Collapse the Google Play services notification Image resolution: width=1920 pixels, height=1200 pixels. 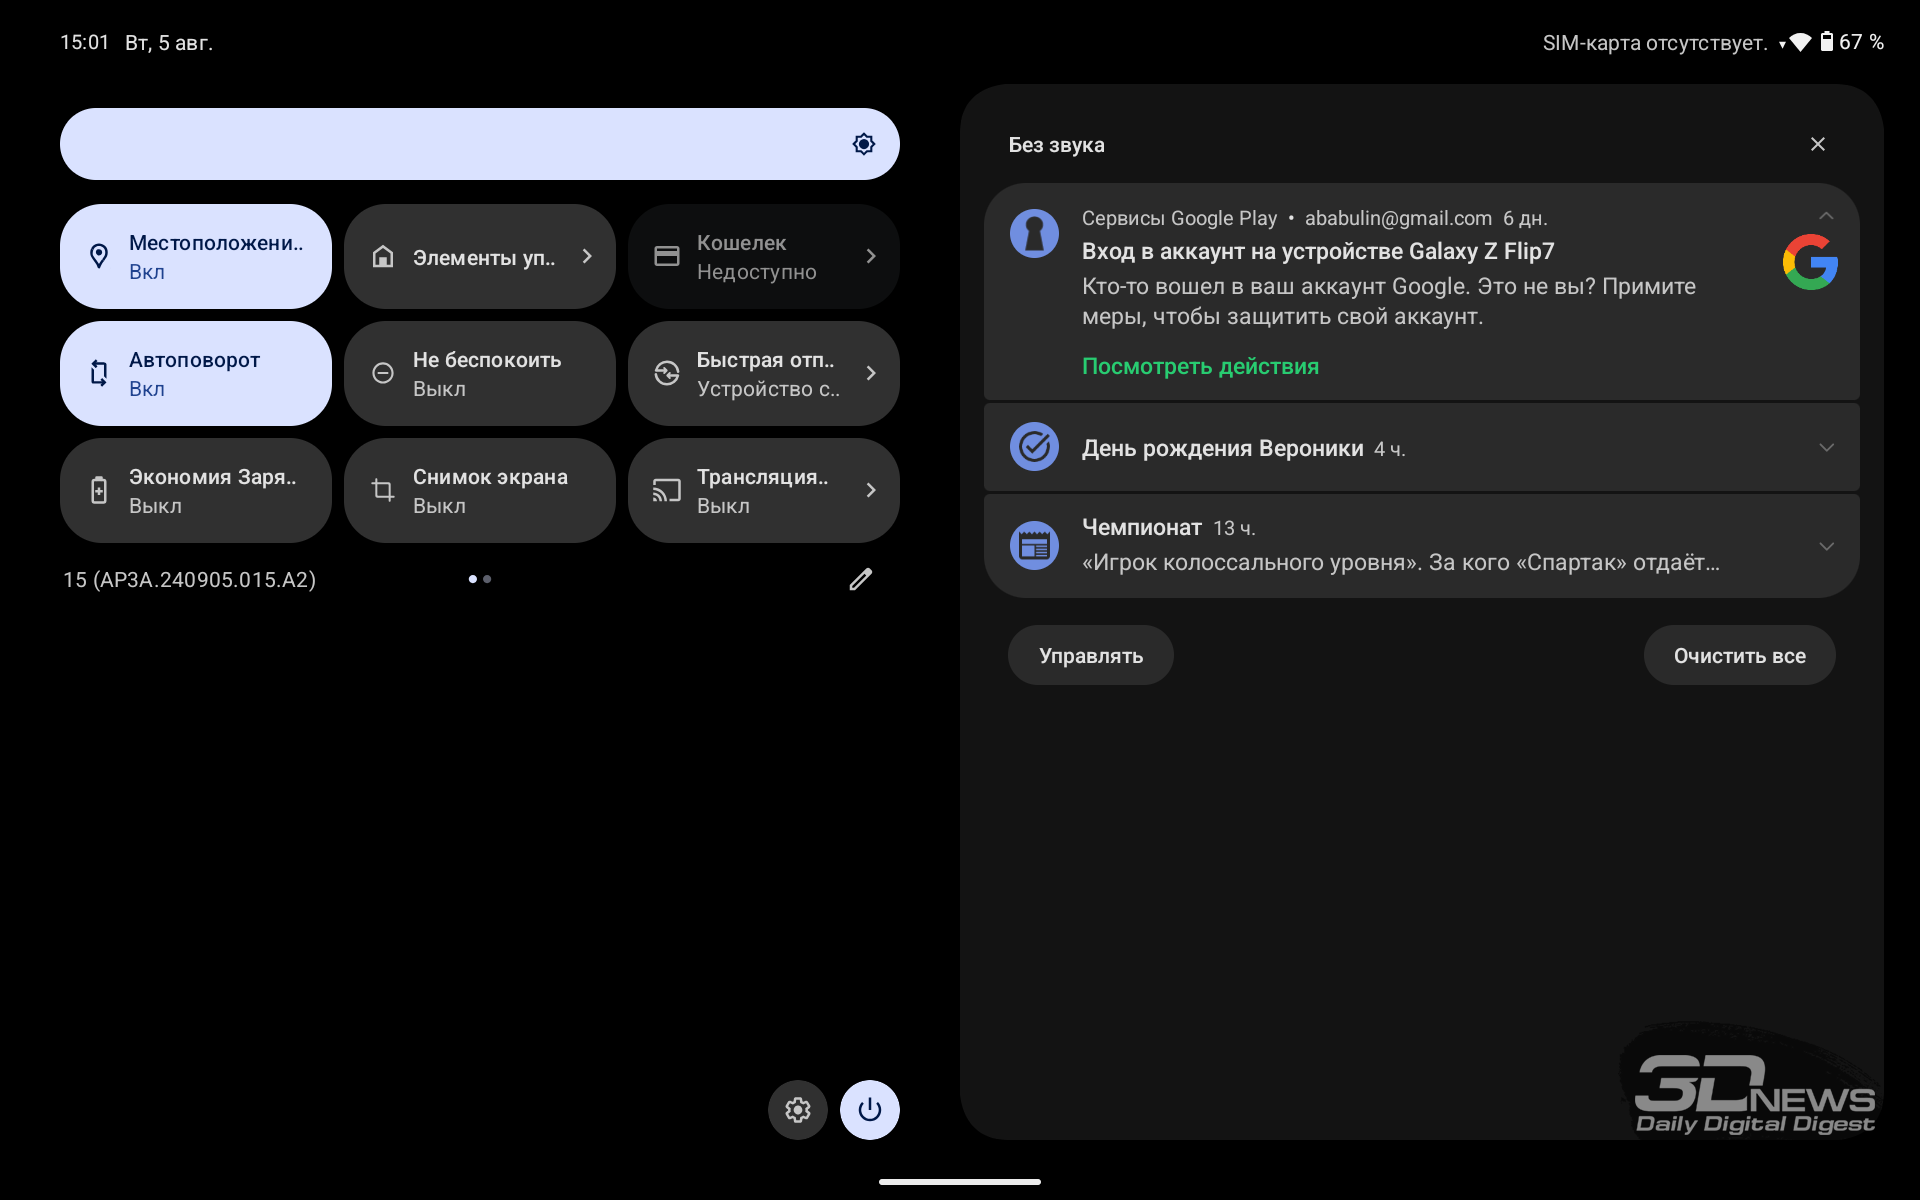(1826, 216)
